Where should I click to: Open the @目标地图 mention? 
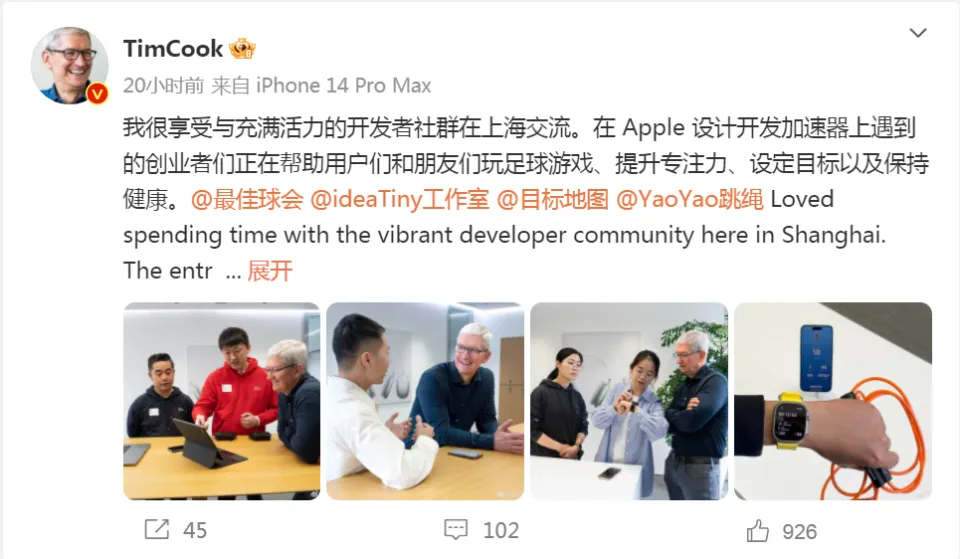(553, 199)
